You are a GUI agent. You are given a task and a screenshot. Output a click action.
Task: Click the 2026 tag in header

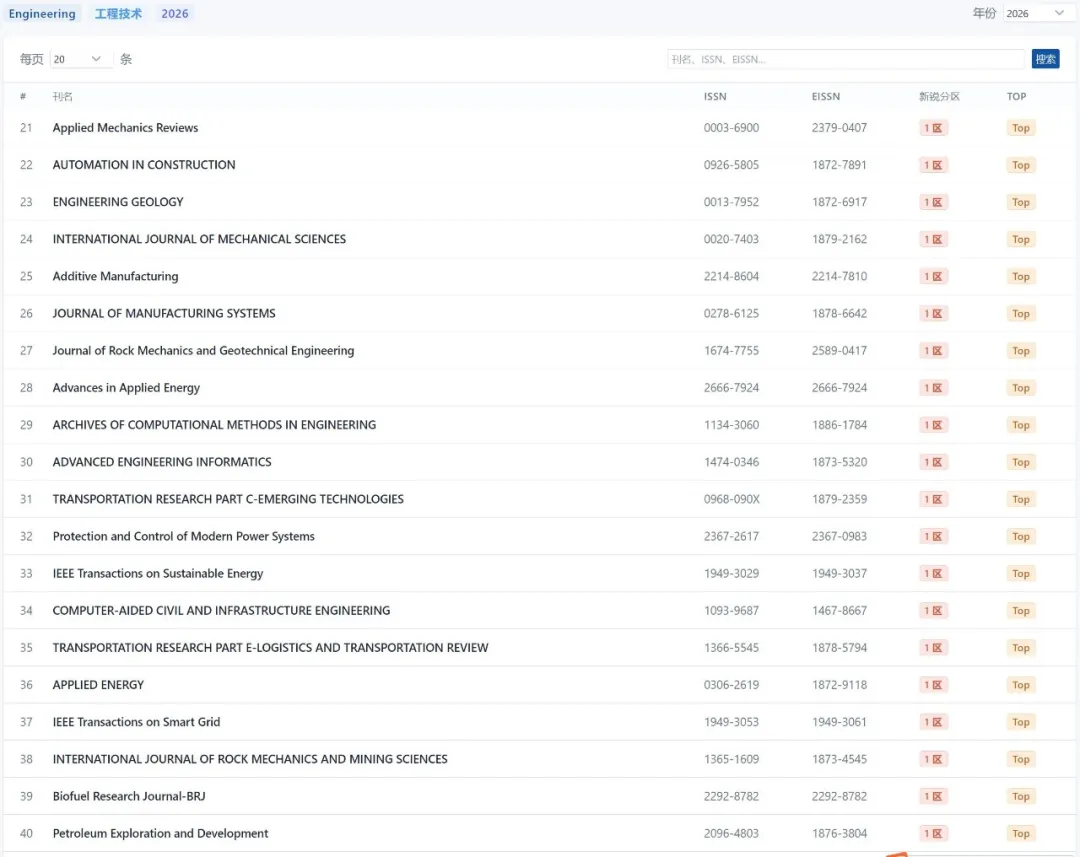point(175,14)
